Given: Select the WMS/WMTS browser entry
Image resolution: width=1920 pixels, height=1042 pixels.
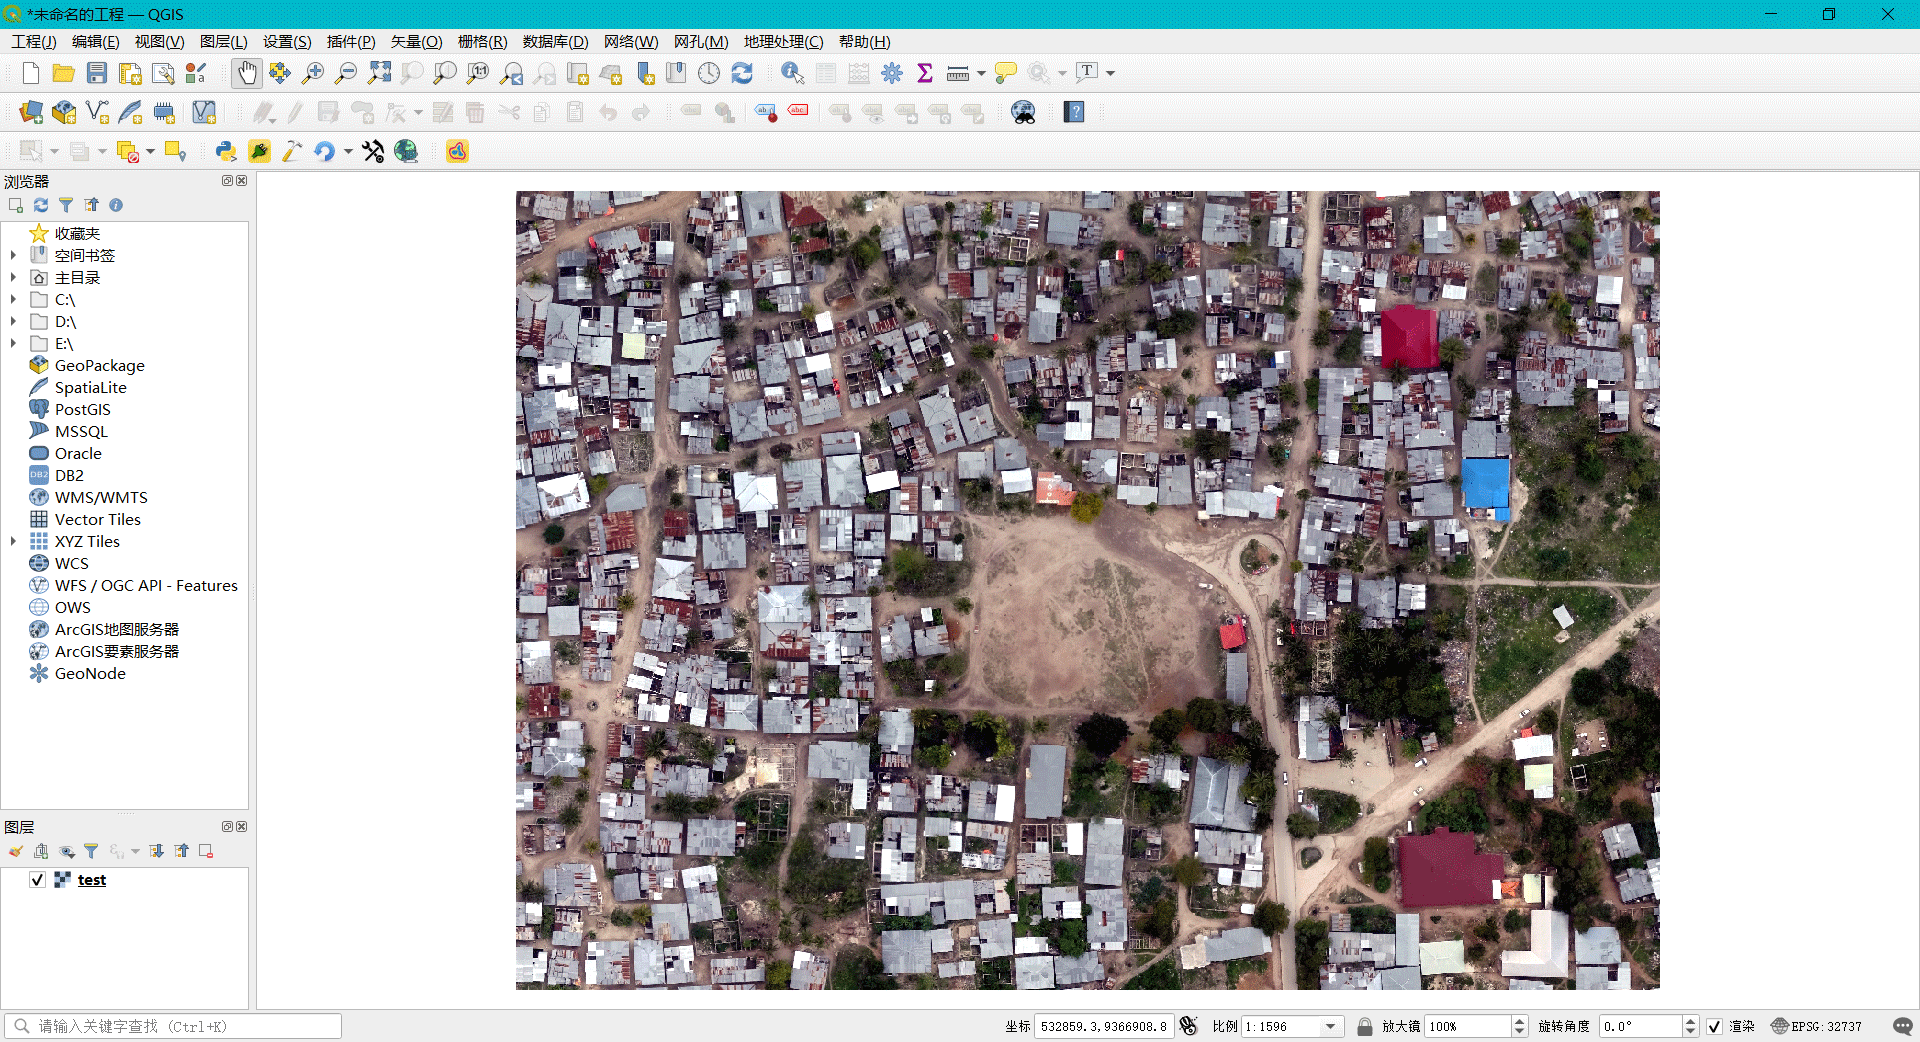Looking at the screenshot, I should pos(101,498).
